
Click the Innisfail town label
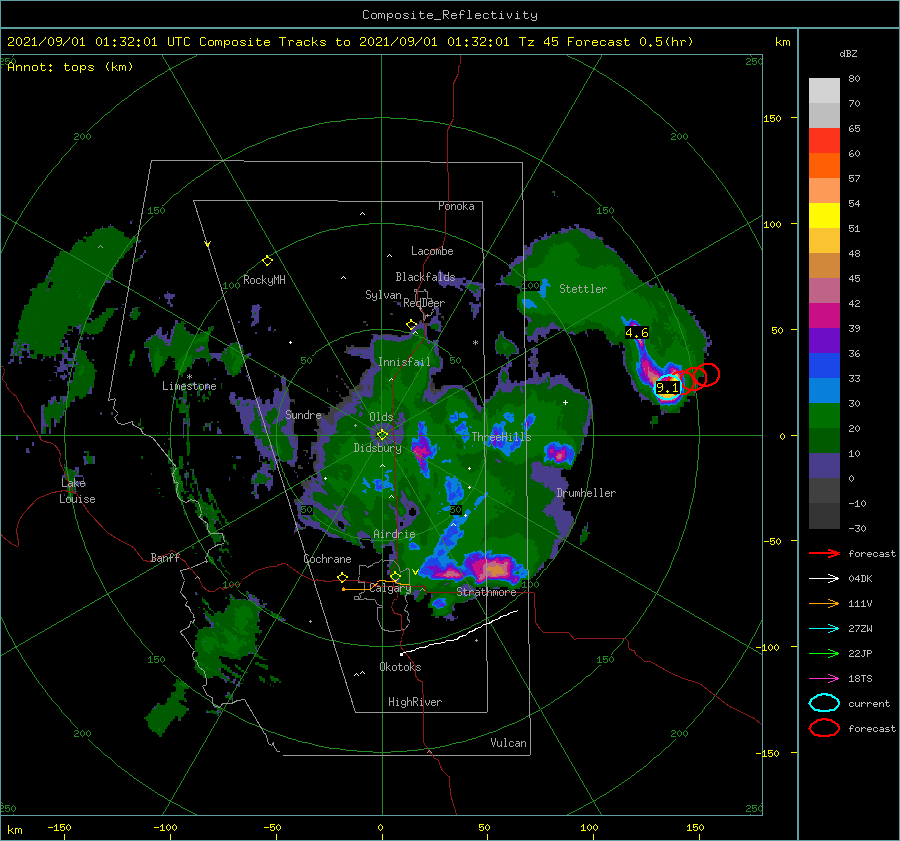404,362
